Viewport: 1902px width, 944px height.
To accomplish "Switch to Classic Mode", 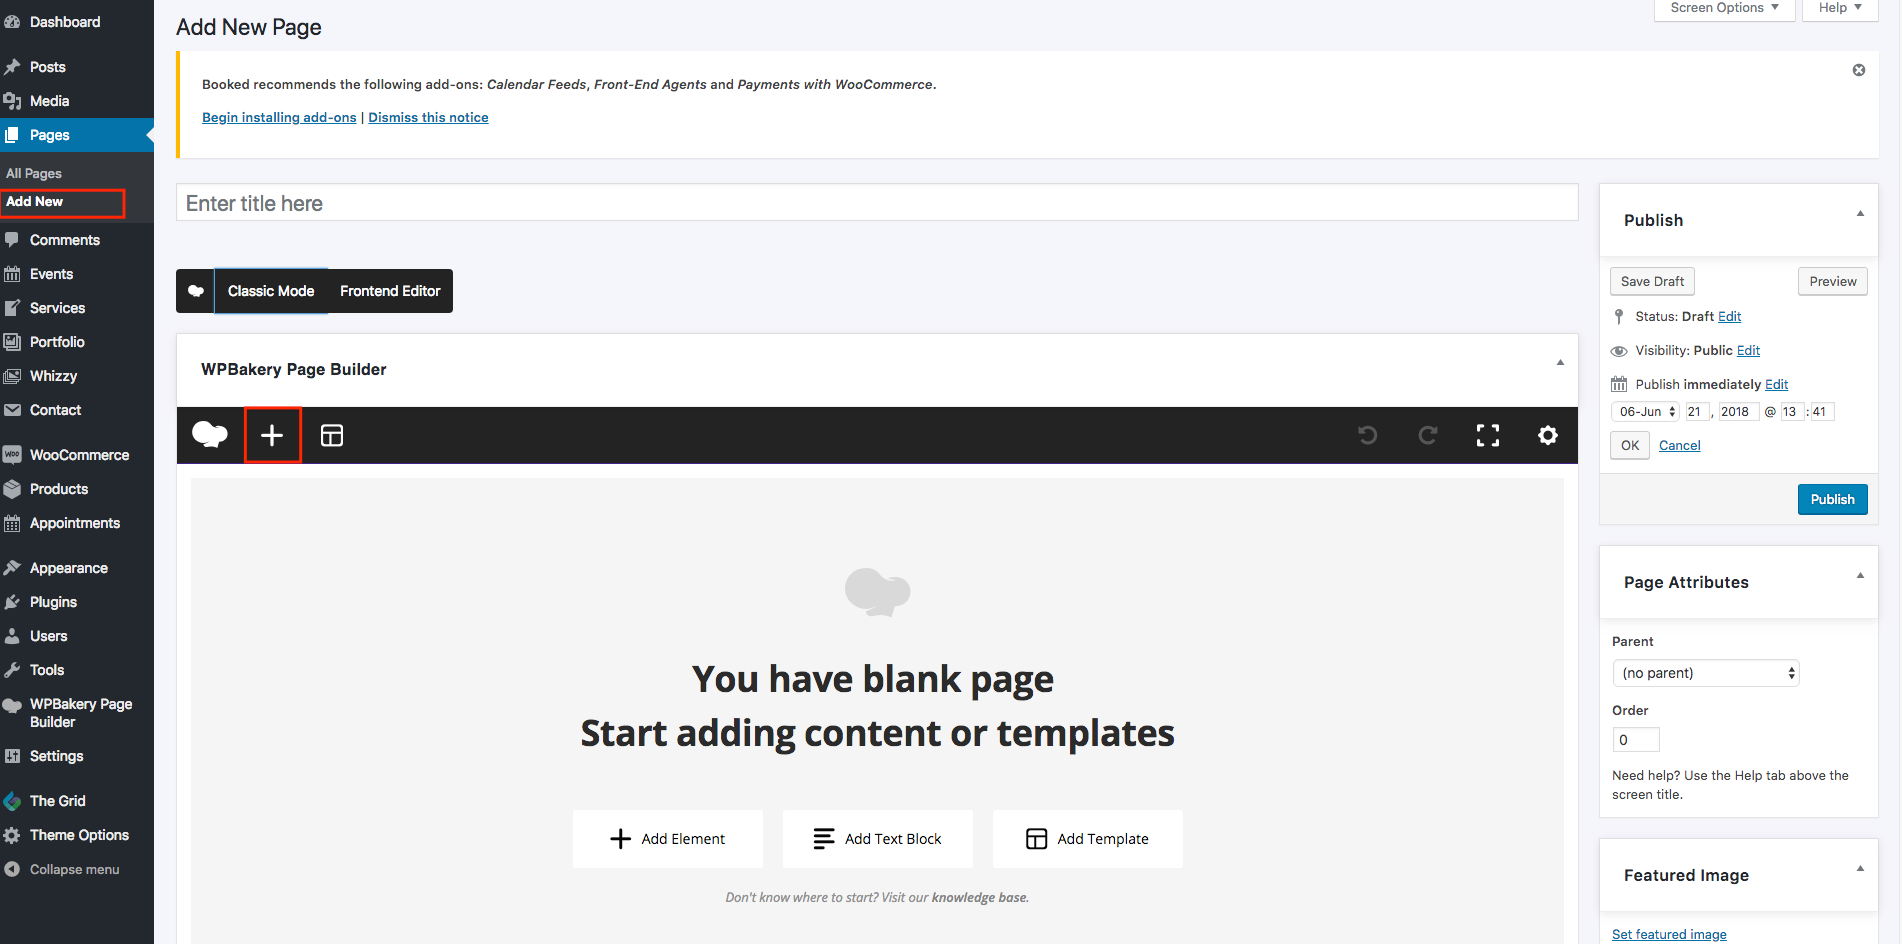I will pyautogui.click(x=271, y=291).
